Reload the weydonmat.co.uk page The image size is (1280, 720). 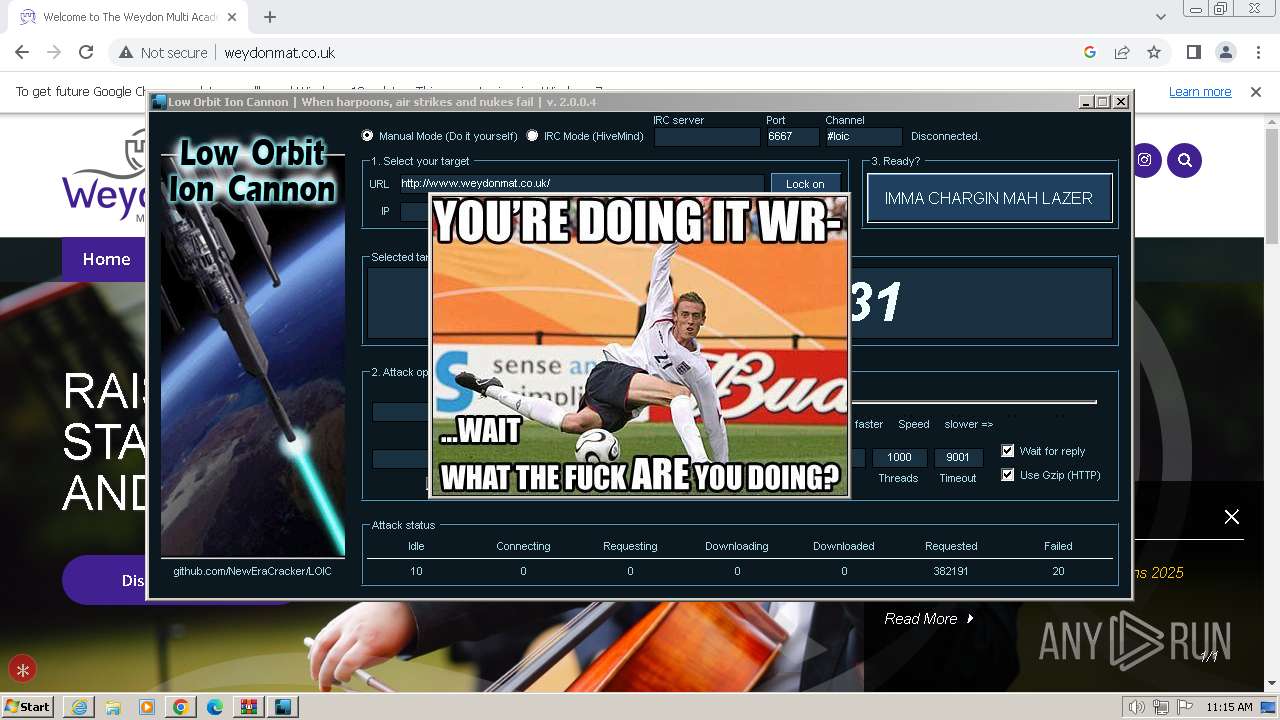(86, 53)
